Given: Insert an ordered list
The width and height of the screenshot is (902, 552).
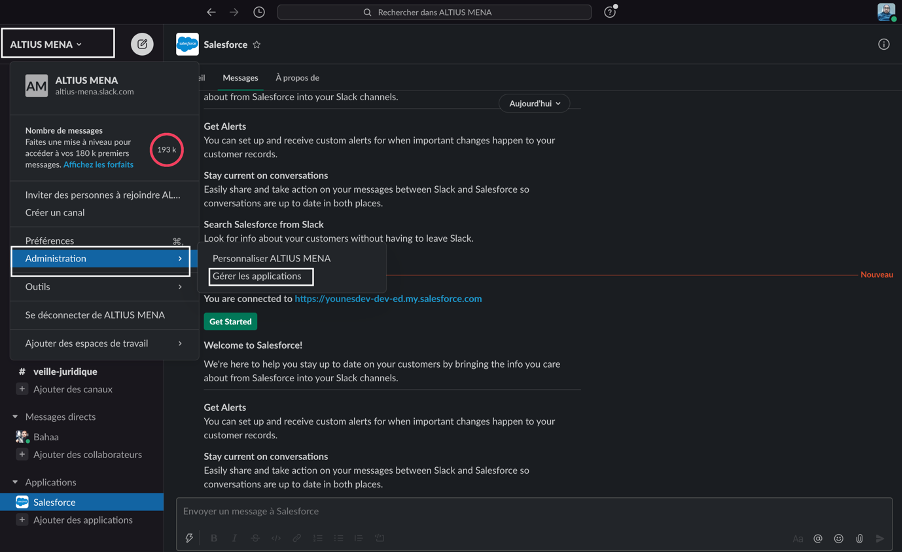Looking at the screenshot, I should [318, 538].
